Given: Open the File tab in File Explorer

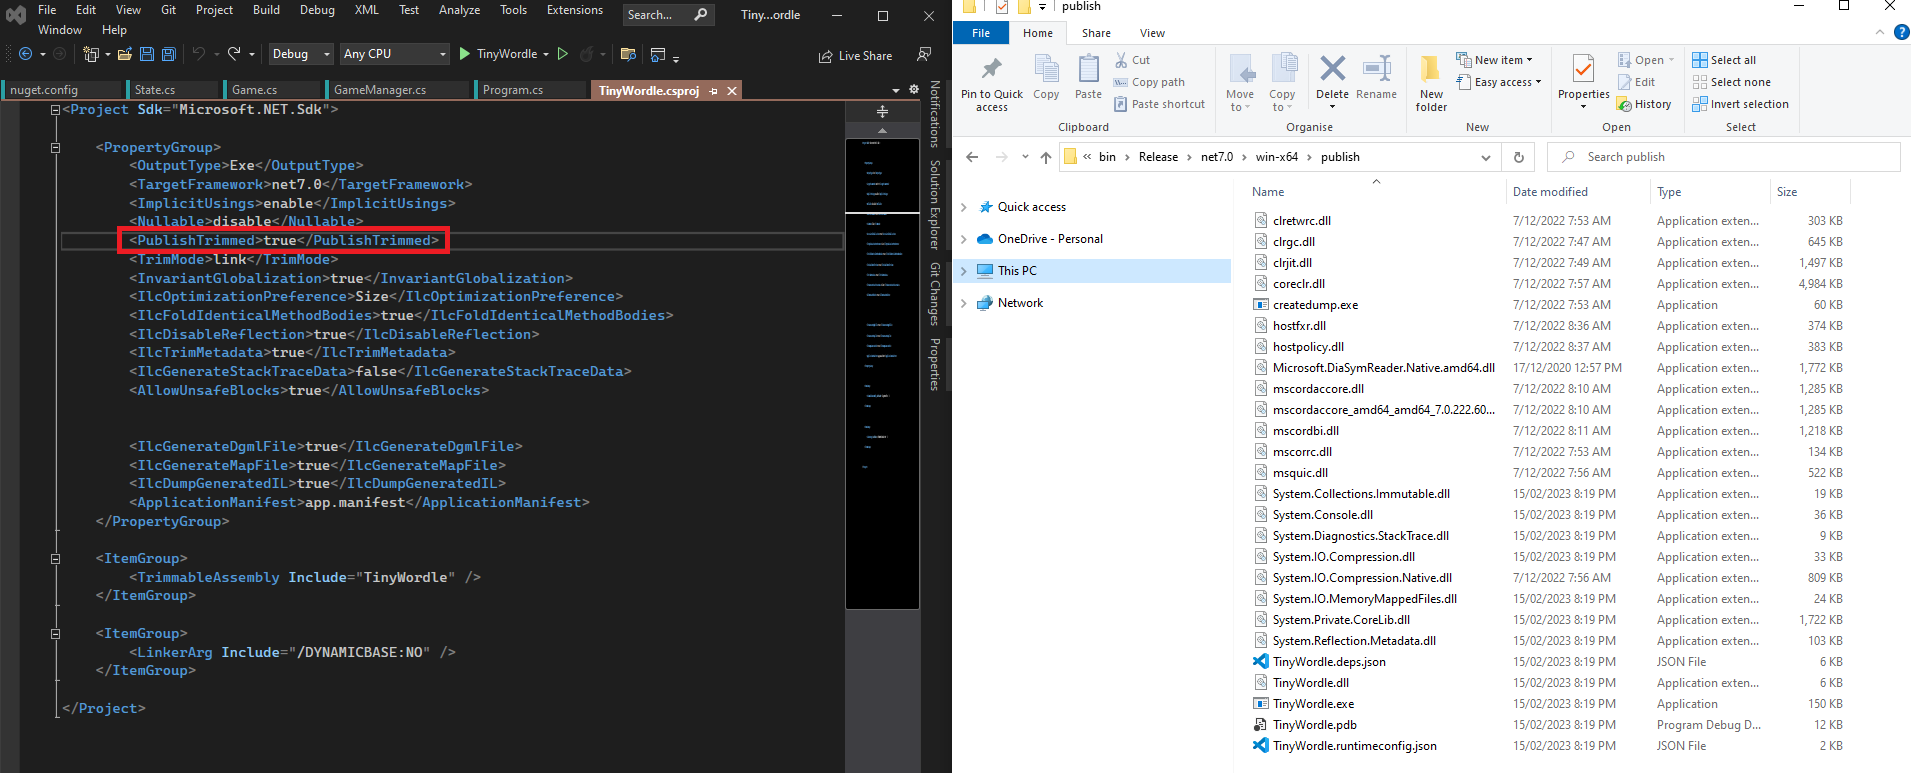Looking at the screenshot, I should (981, 33).
